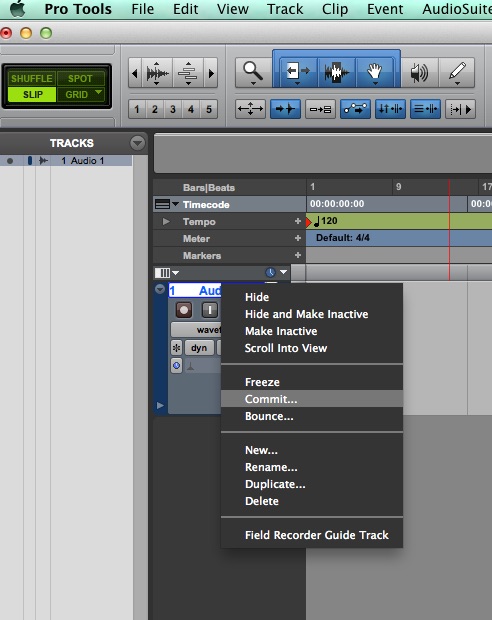The width and height of the screenshot is (492, 620).
Task: Record enable Audio 1 track
Action: tap(184, 310)
